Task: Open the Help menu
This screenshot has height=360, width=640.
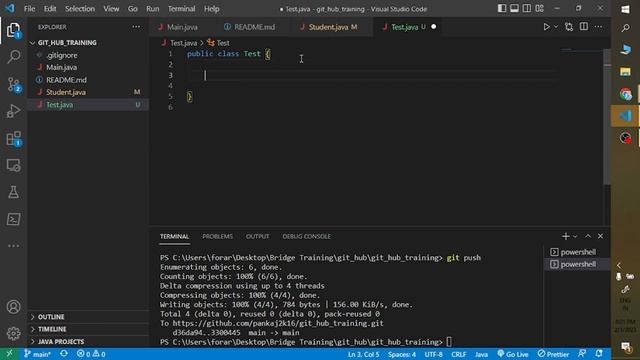Action: click(x=211, y=9)
